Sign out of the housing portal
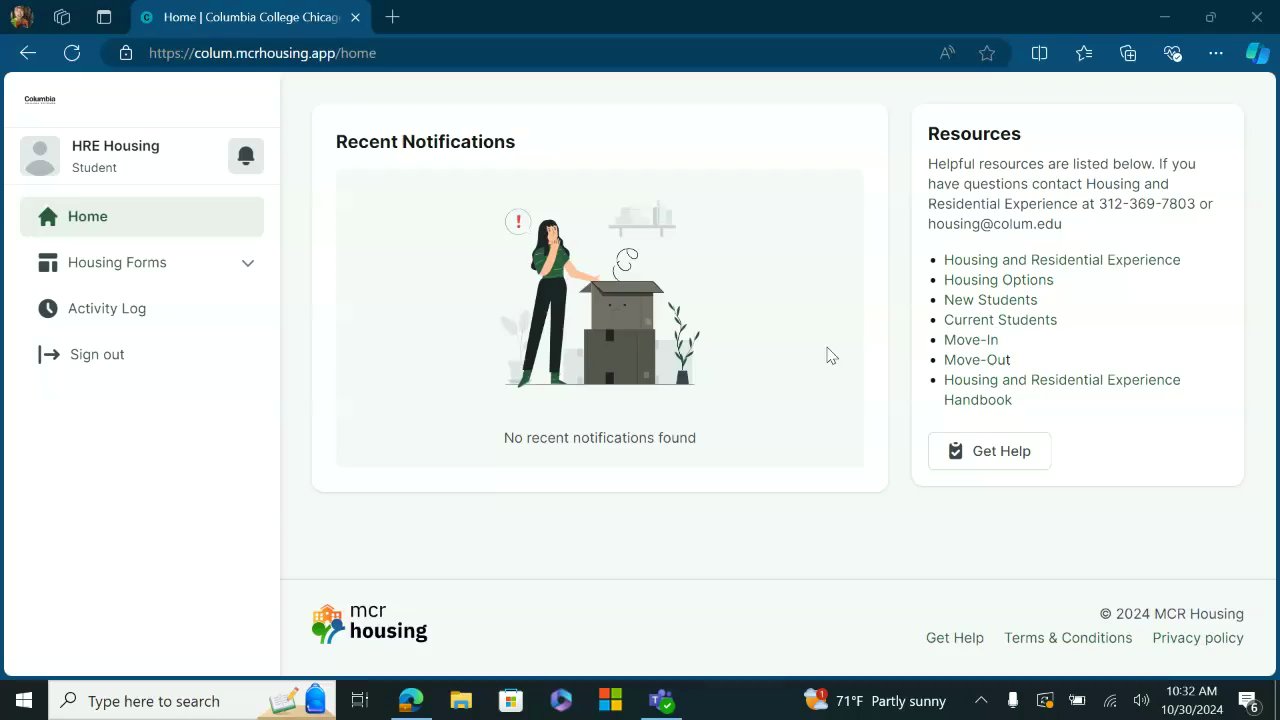1280x720 pixels. coord(142,354)
